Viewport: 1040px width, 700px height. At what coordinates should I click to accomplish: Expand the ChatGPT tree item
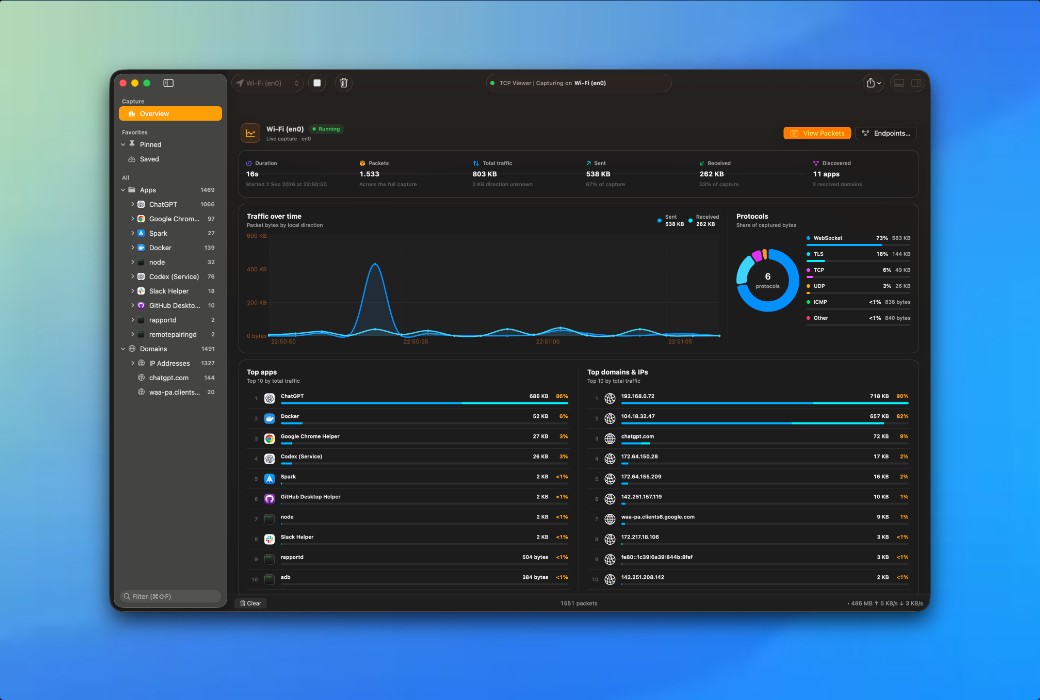coord(133,204)
